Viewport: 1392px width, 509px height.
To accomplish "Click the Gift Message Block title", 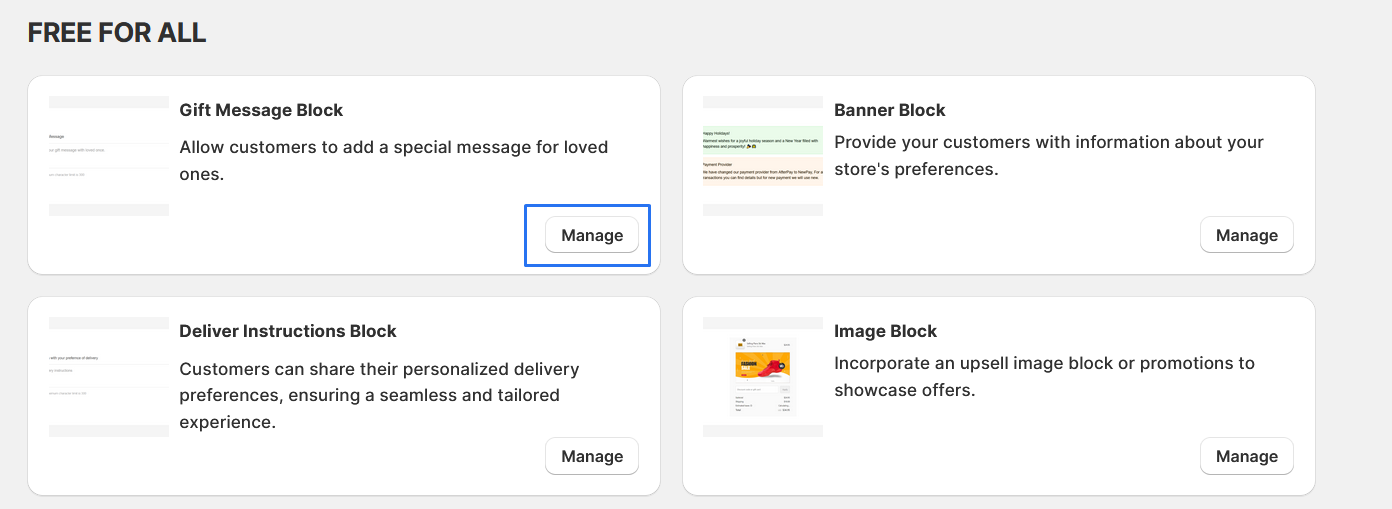I will click(x=261, y=110).
